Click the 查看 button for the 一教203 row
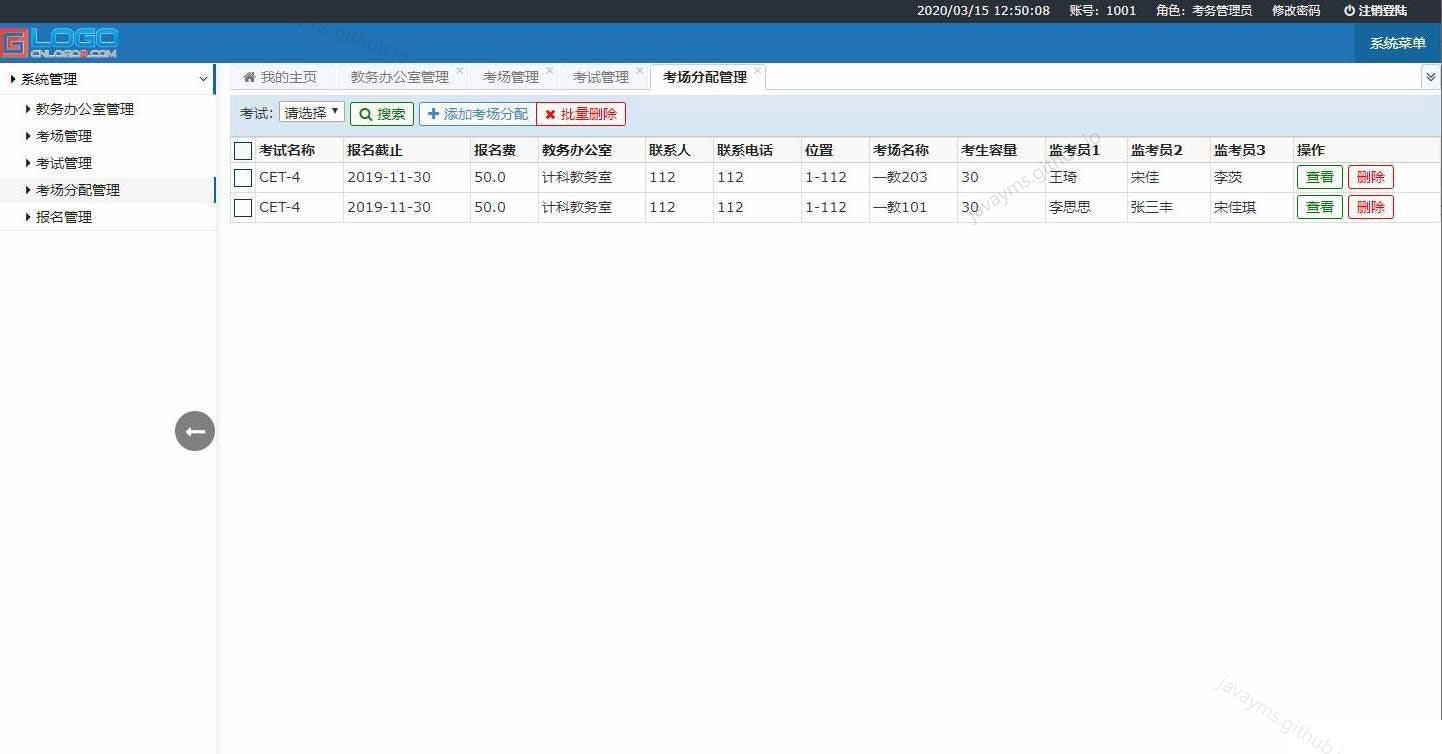This screenshot has width=1442, height=754. (1319, 177)
